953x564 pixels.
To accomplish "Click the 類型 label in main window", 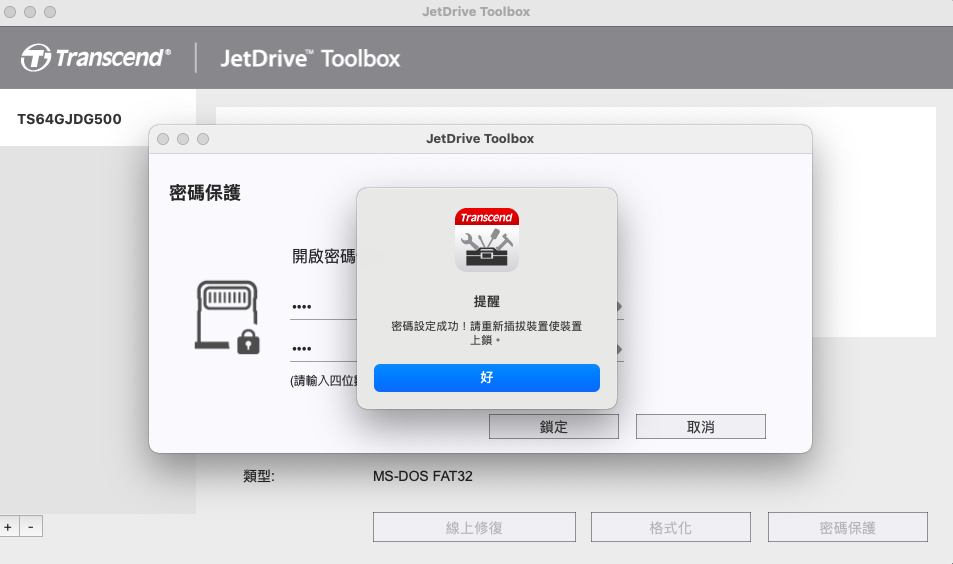I will [x=259, y=476].
